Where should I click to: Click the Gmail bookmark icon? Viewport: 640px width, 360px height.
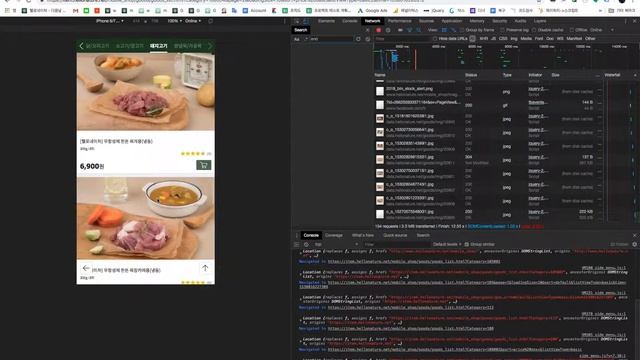pos(75,11)
